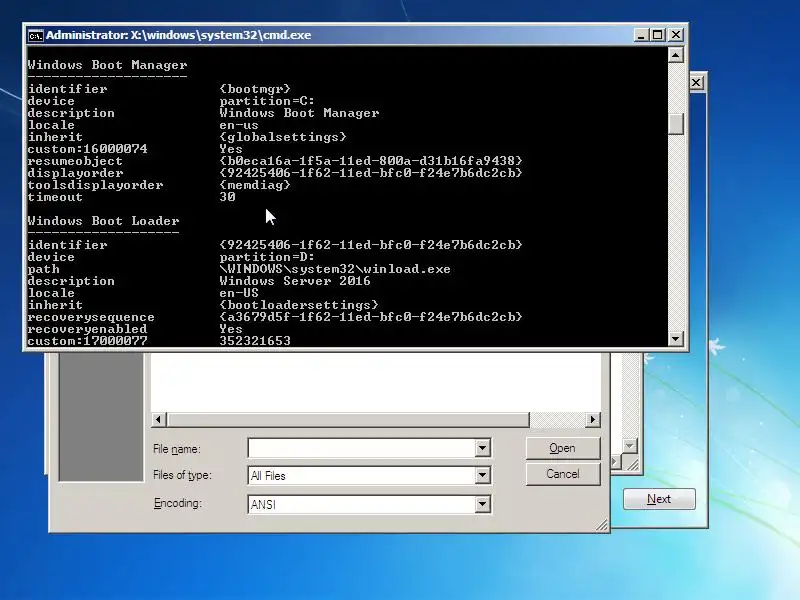The height and width of the screenshot is (600, 800).
Task: Click the 'custom:16000074' entry
Action: point(87,149)
